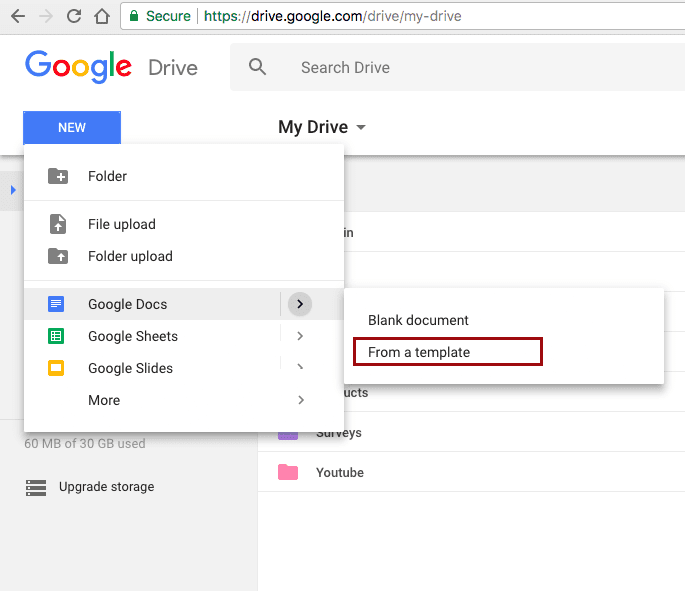
Task: Expand the Google Docs submenu arrow
Action: click(x=300, y=304)
